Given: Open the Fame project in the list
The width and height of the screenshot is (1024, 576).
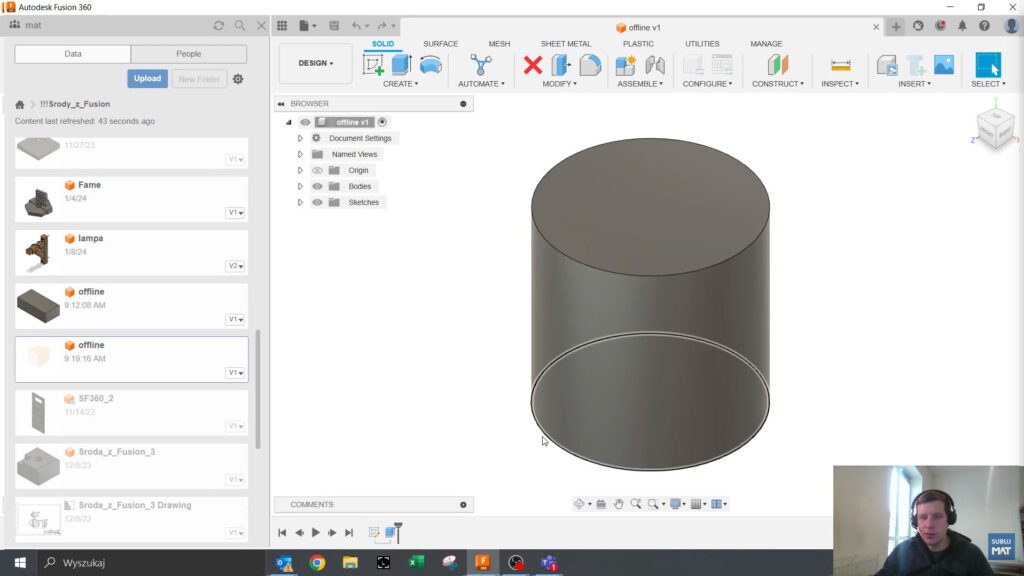Looking at the screenshot, I should pyautogui.click(x=130, y=198).
